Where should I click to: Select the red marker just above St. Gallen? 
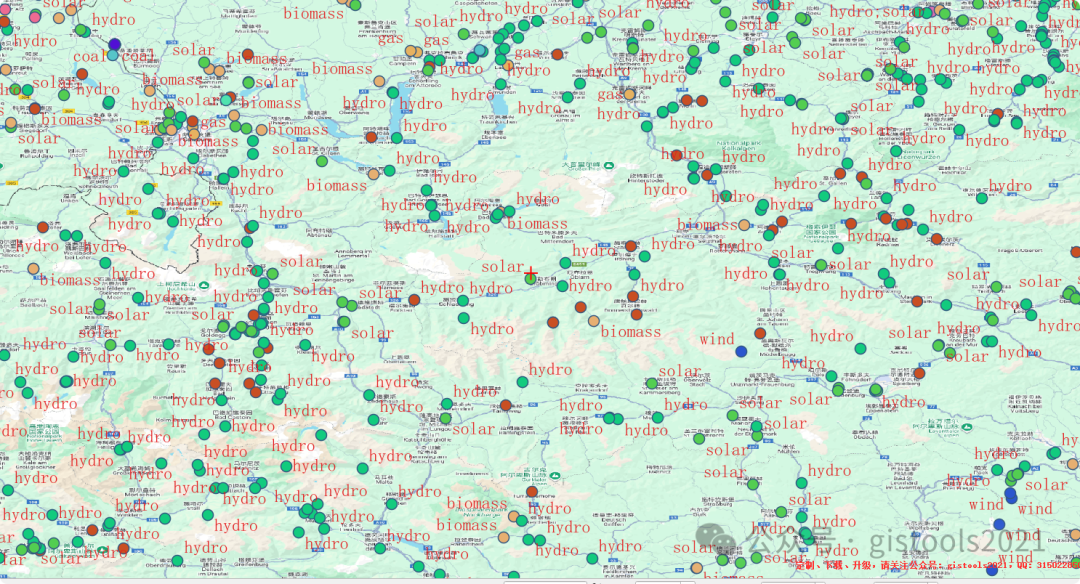[840, 173]
